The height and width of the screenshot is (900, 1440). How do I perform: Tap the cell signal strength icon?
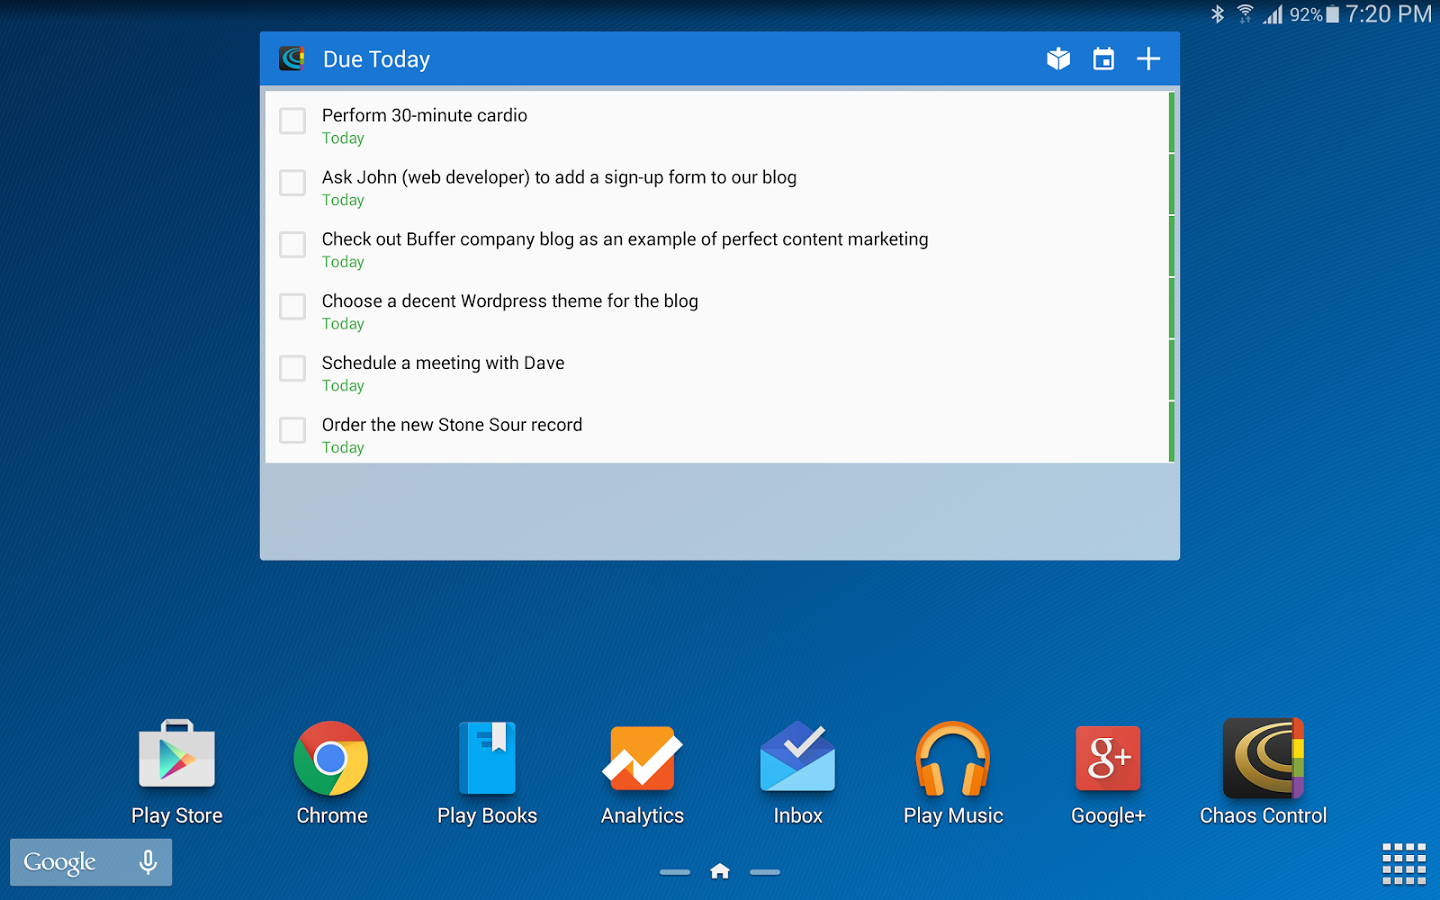(1272, 14)
